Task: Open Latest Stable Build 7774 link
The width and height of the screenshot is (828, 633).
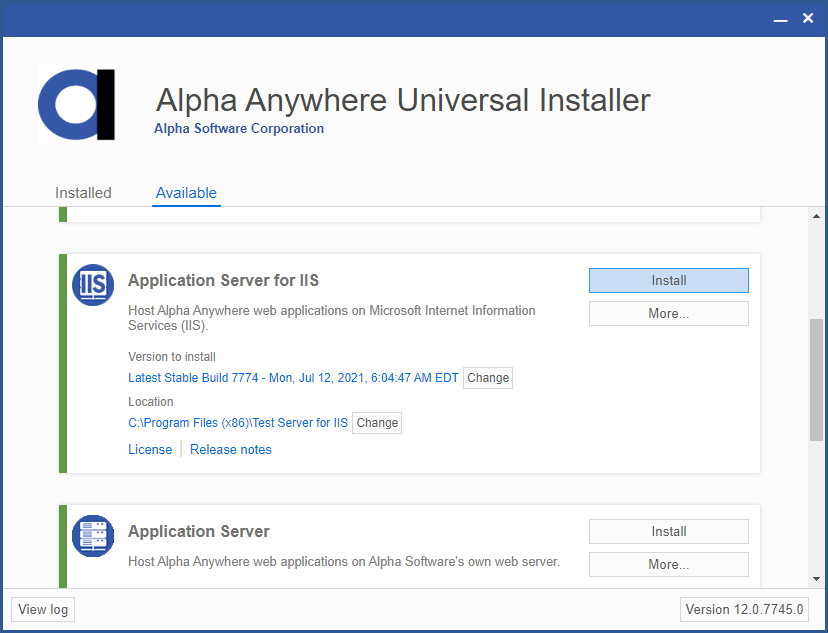Action: pos(293,378)
